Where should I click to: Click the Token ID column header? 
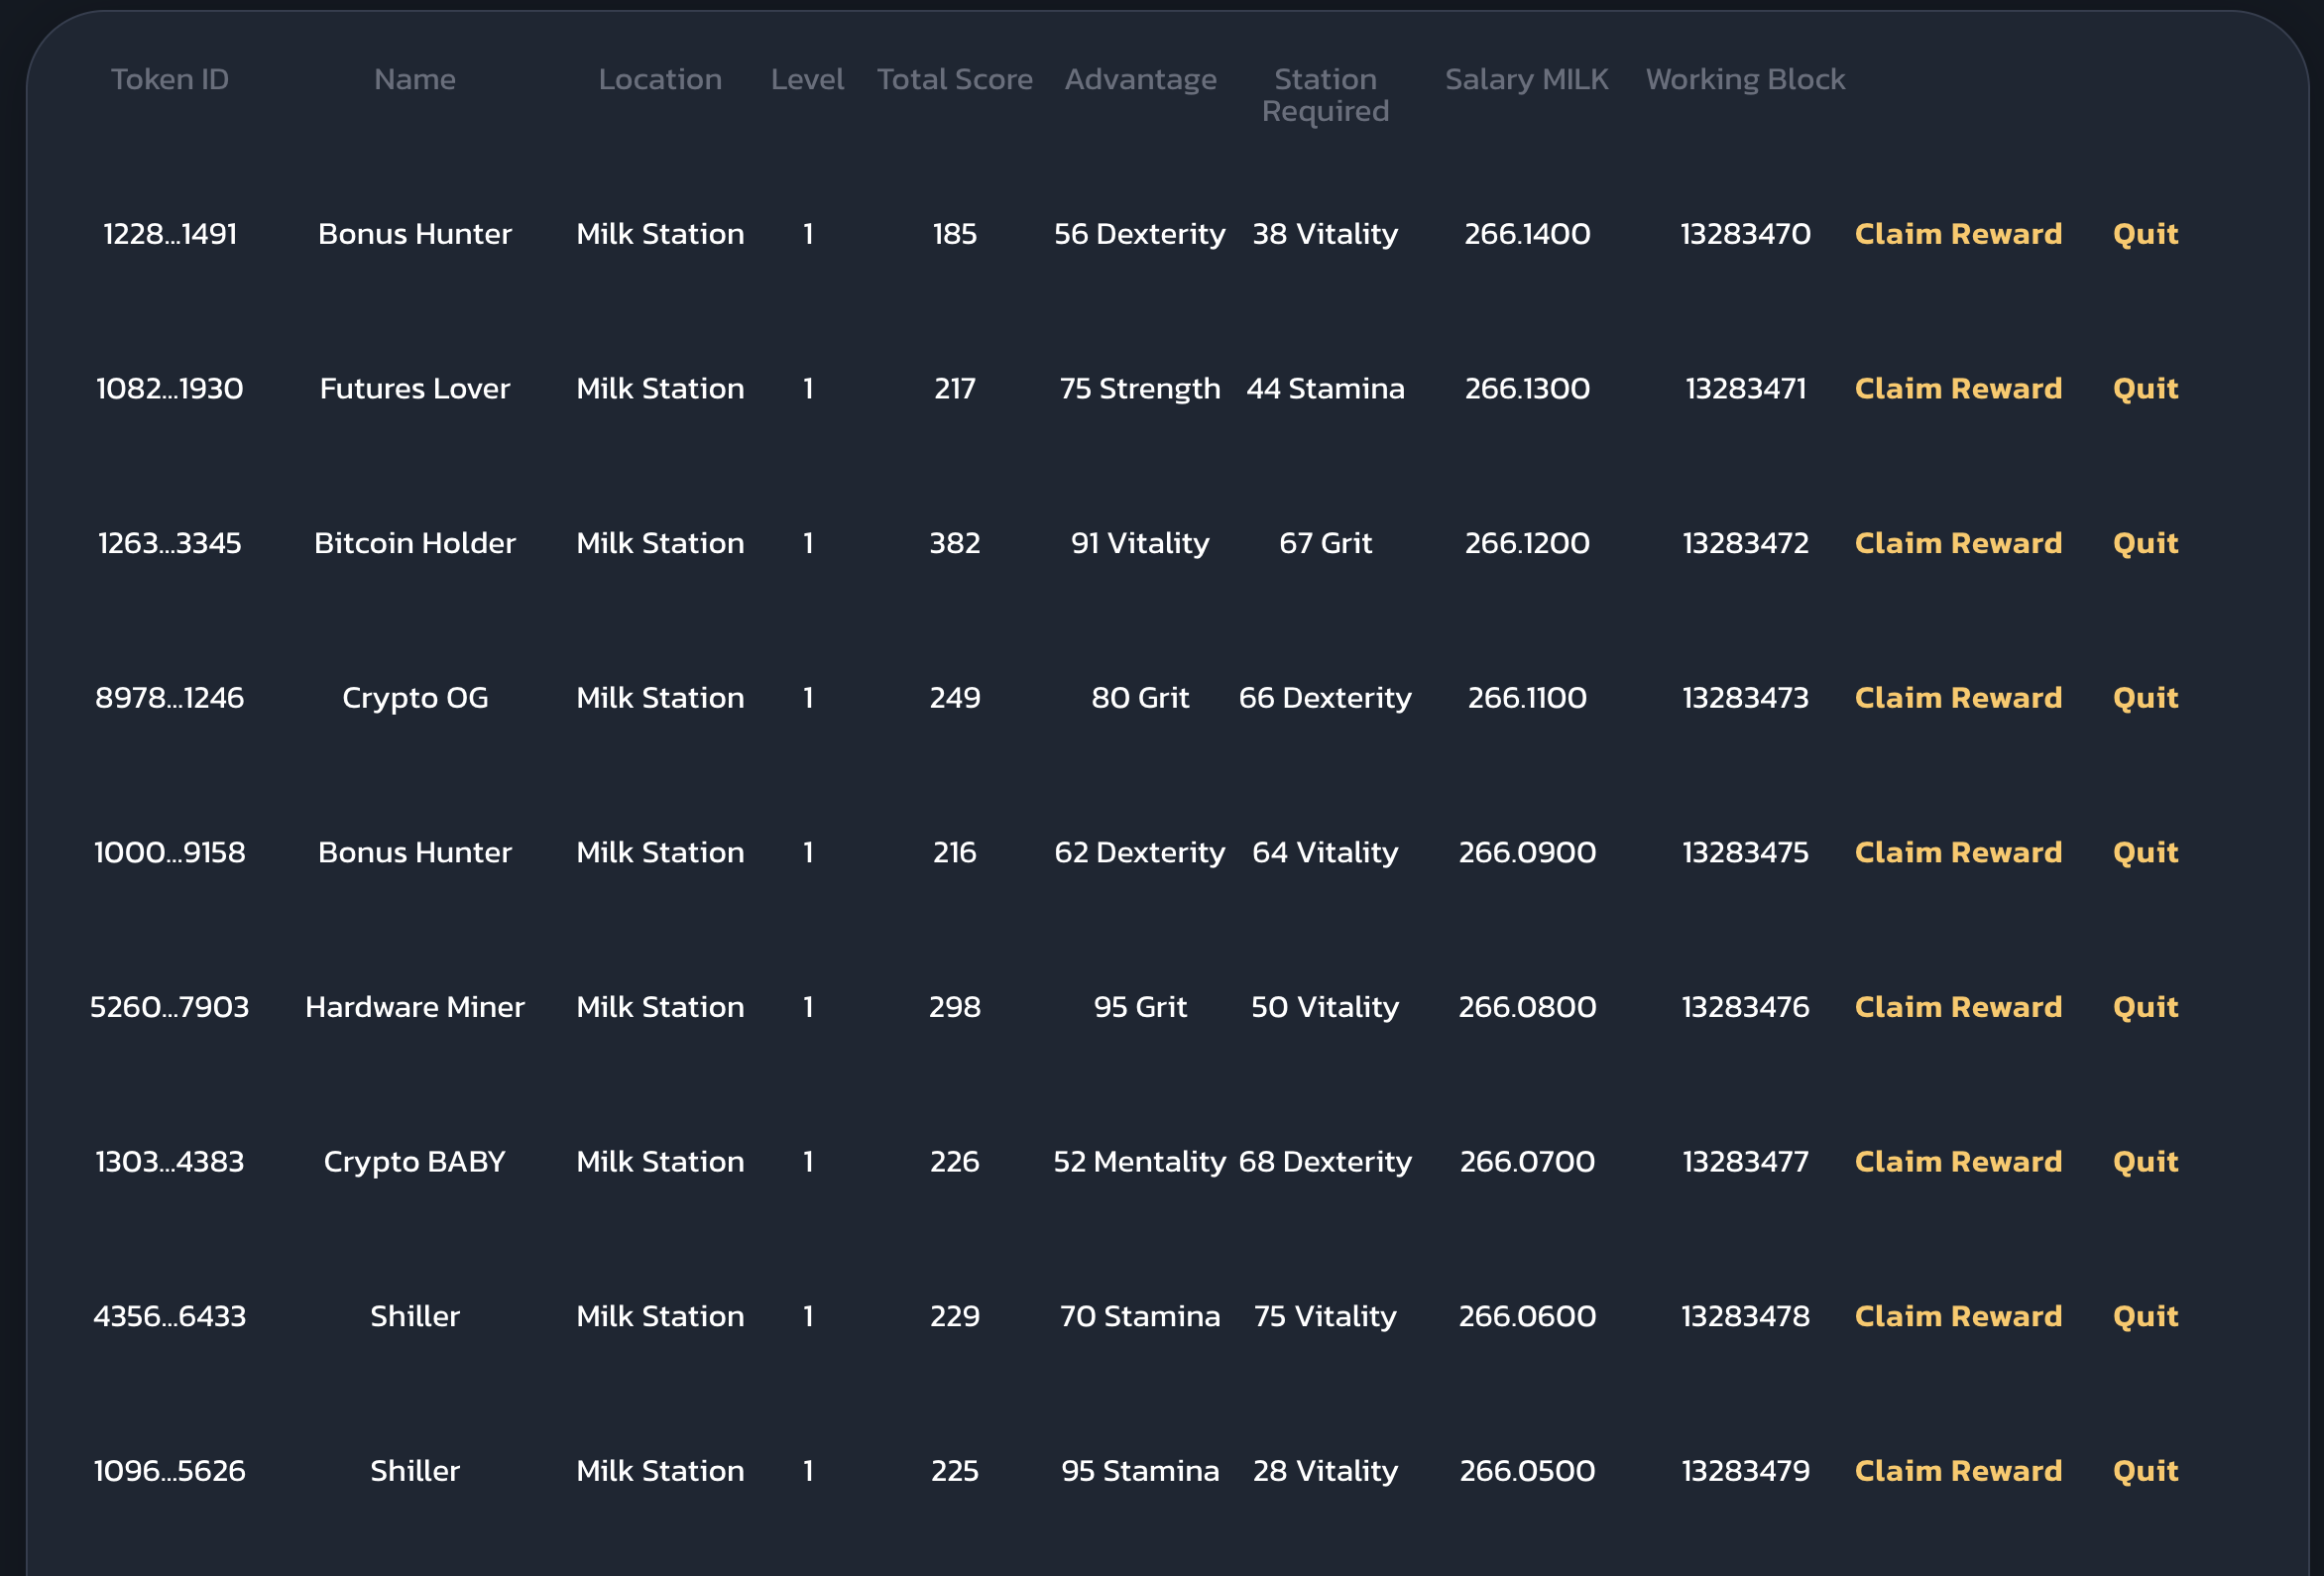click(169, 79)
